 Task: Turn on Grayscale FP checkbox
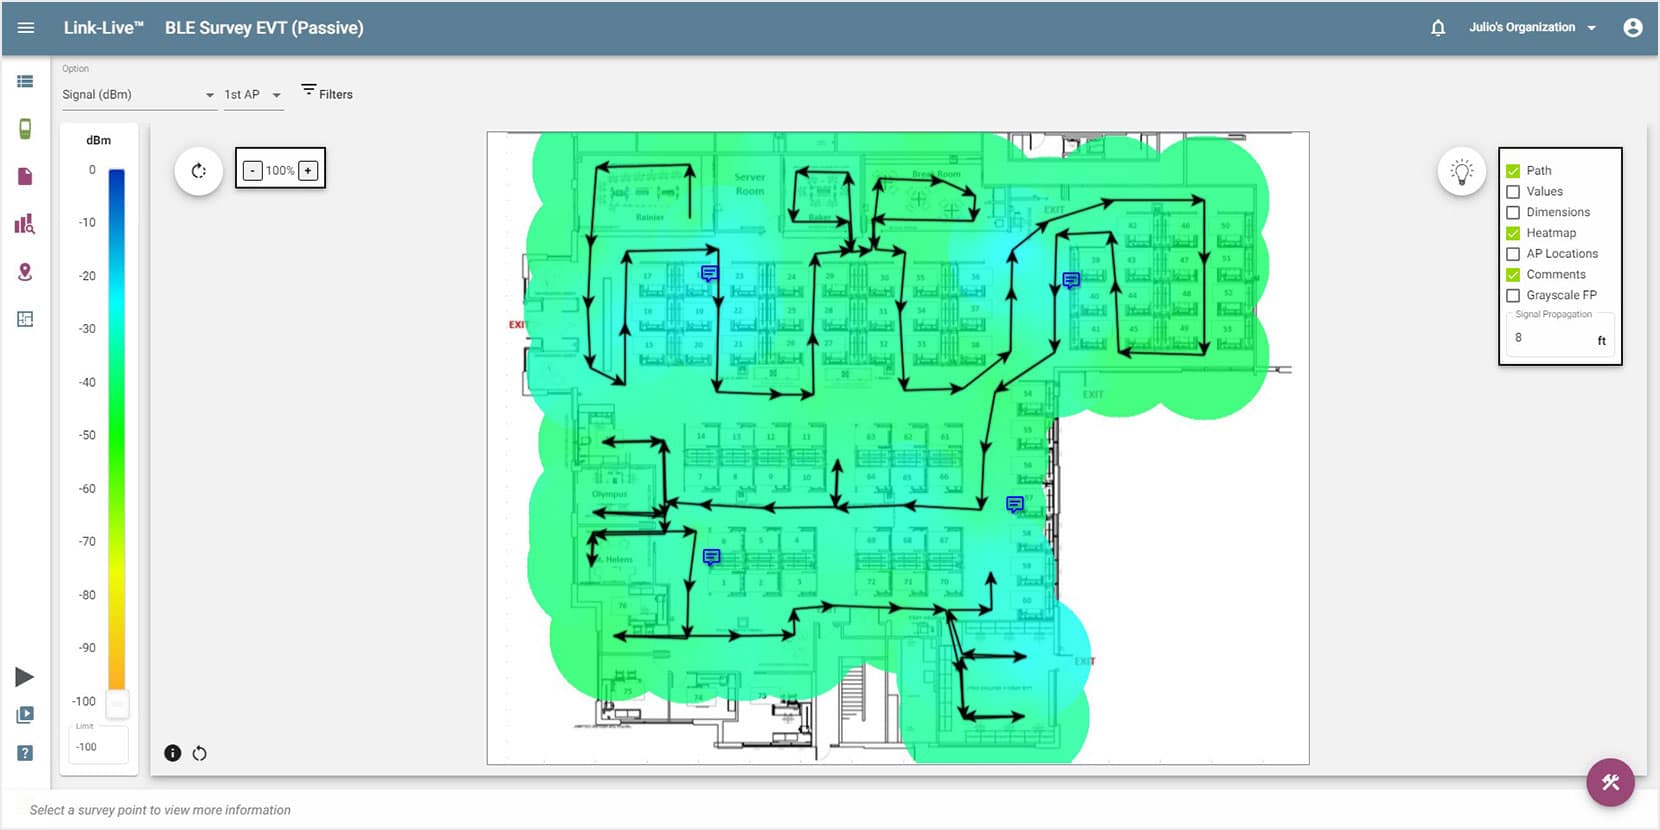[x=1513, y=295]
